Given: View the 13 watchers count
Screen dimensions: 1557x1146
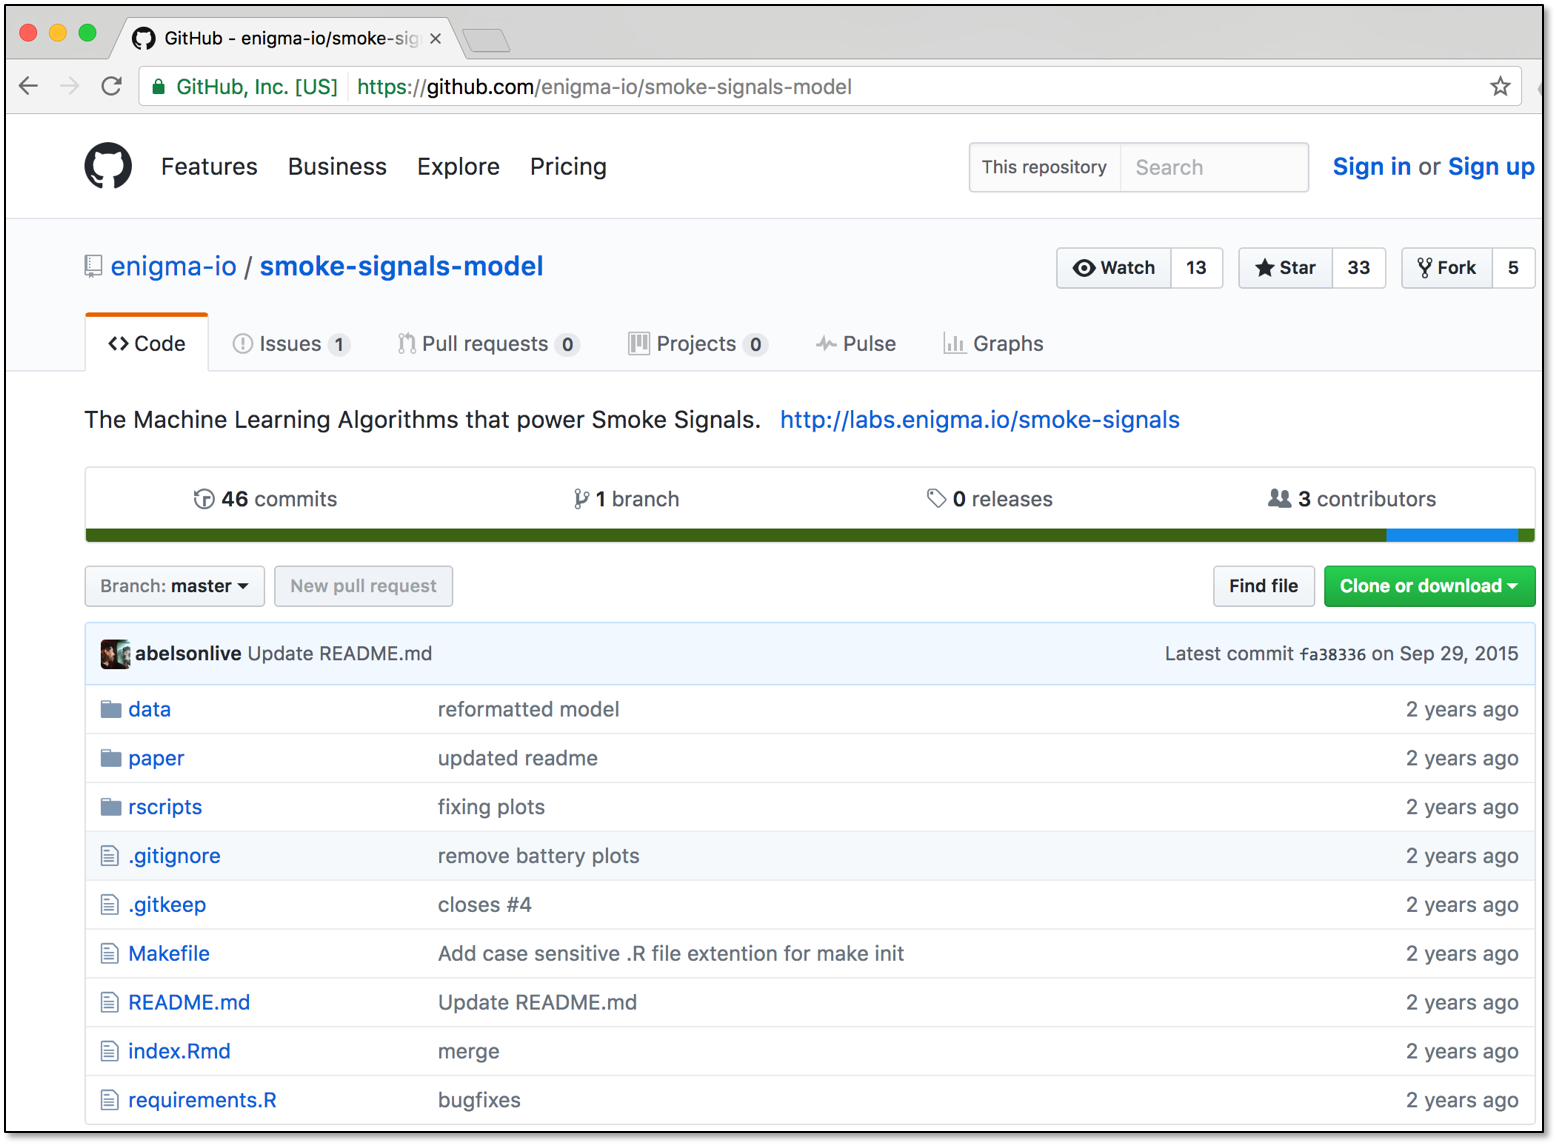Looking at the screenshot, I should click(x=1196, y=268).
